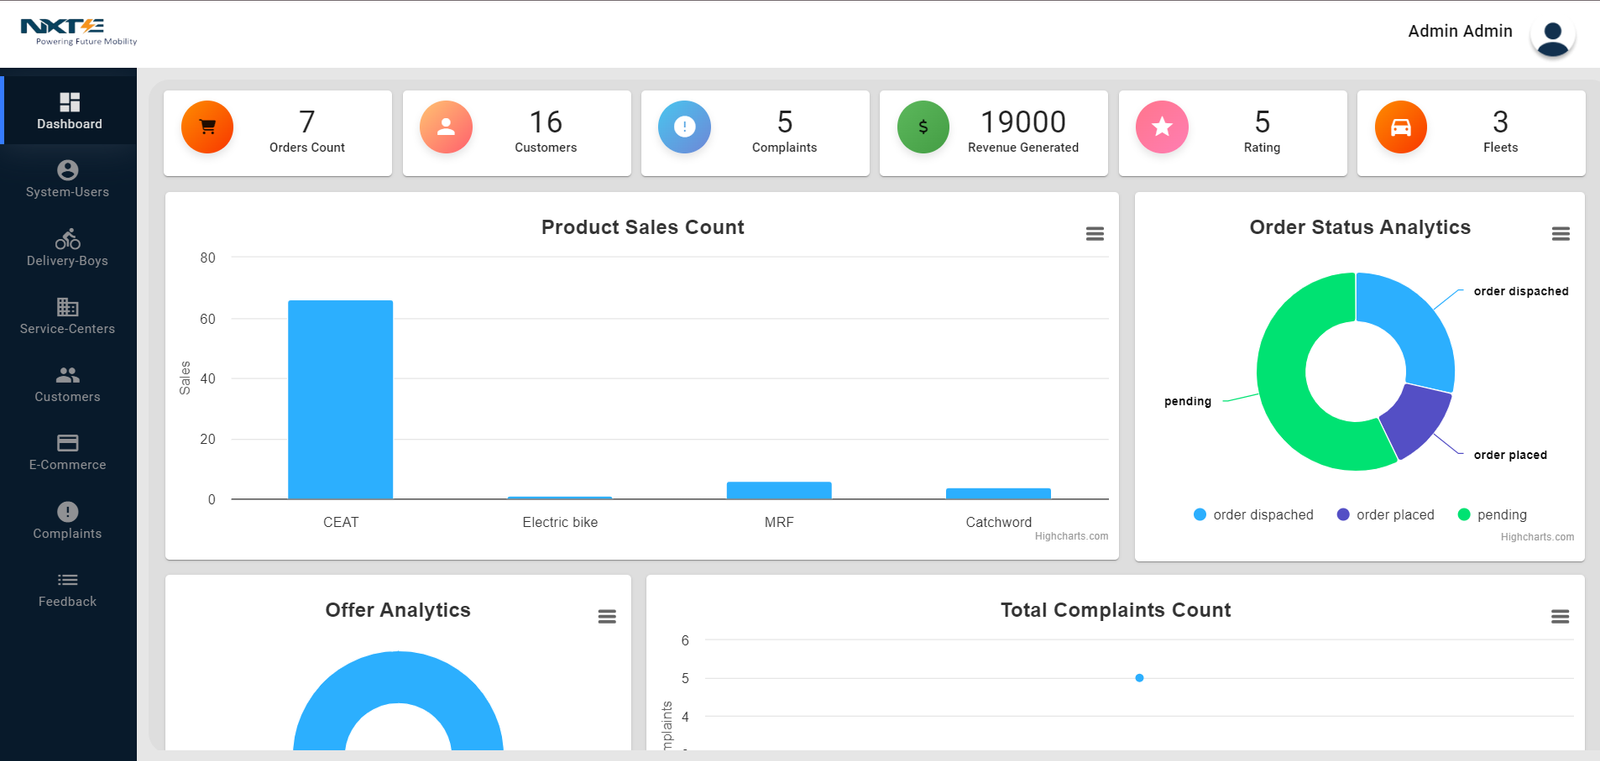
Task: Click the Feedback list icon
Action: pyautogui.click(x=67, y=580)
